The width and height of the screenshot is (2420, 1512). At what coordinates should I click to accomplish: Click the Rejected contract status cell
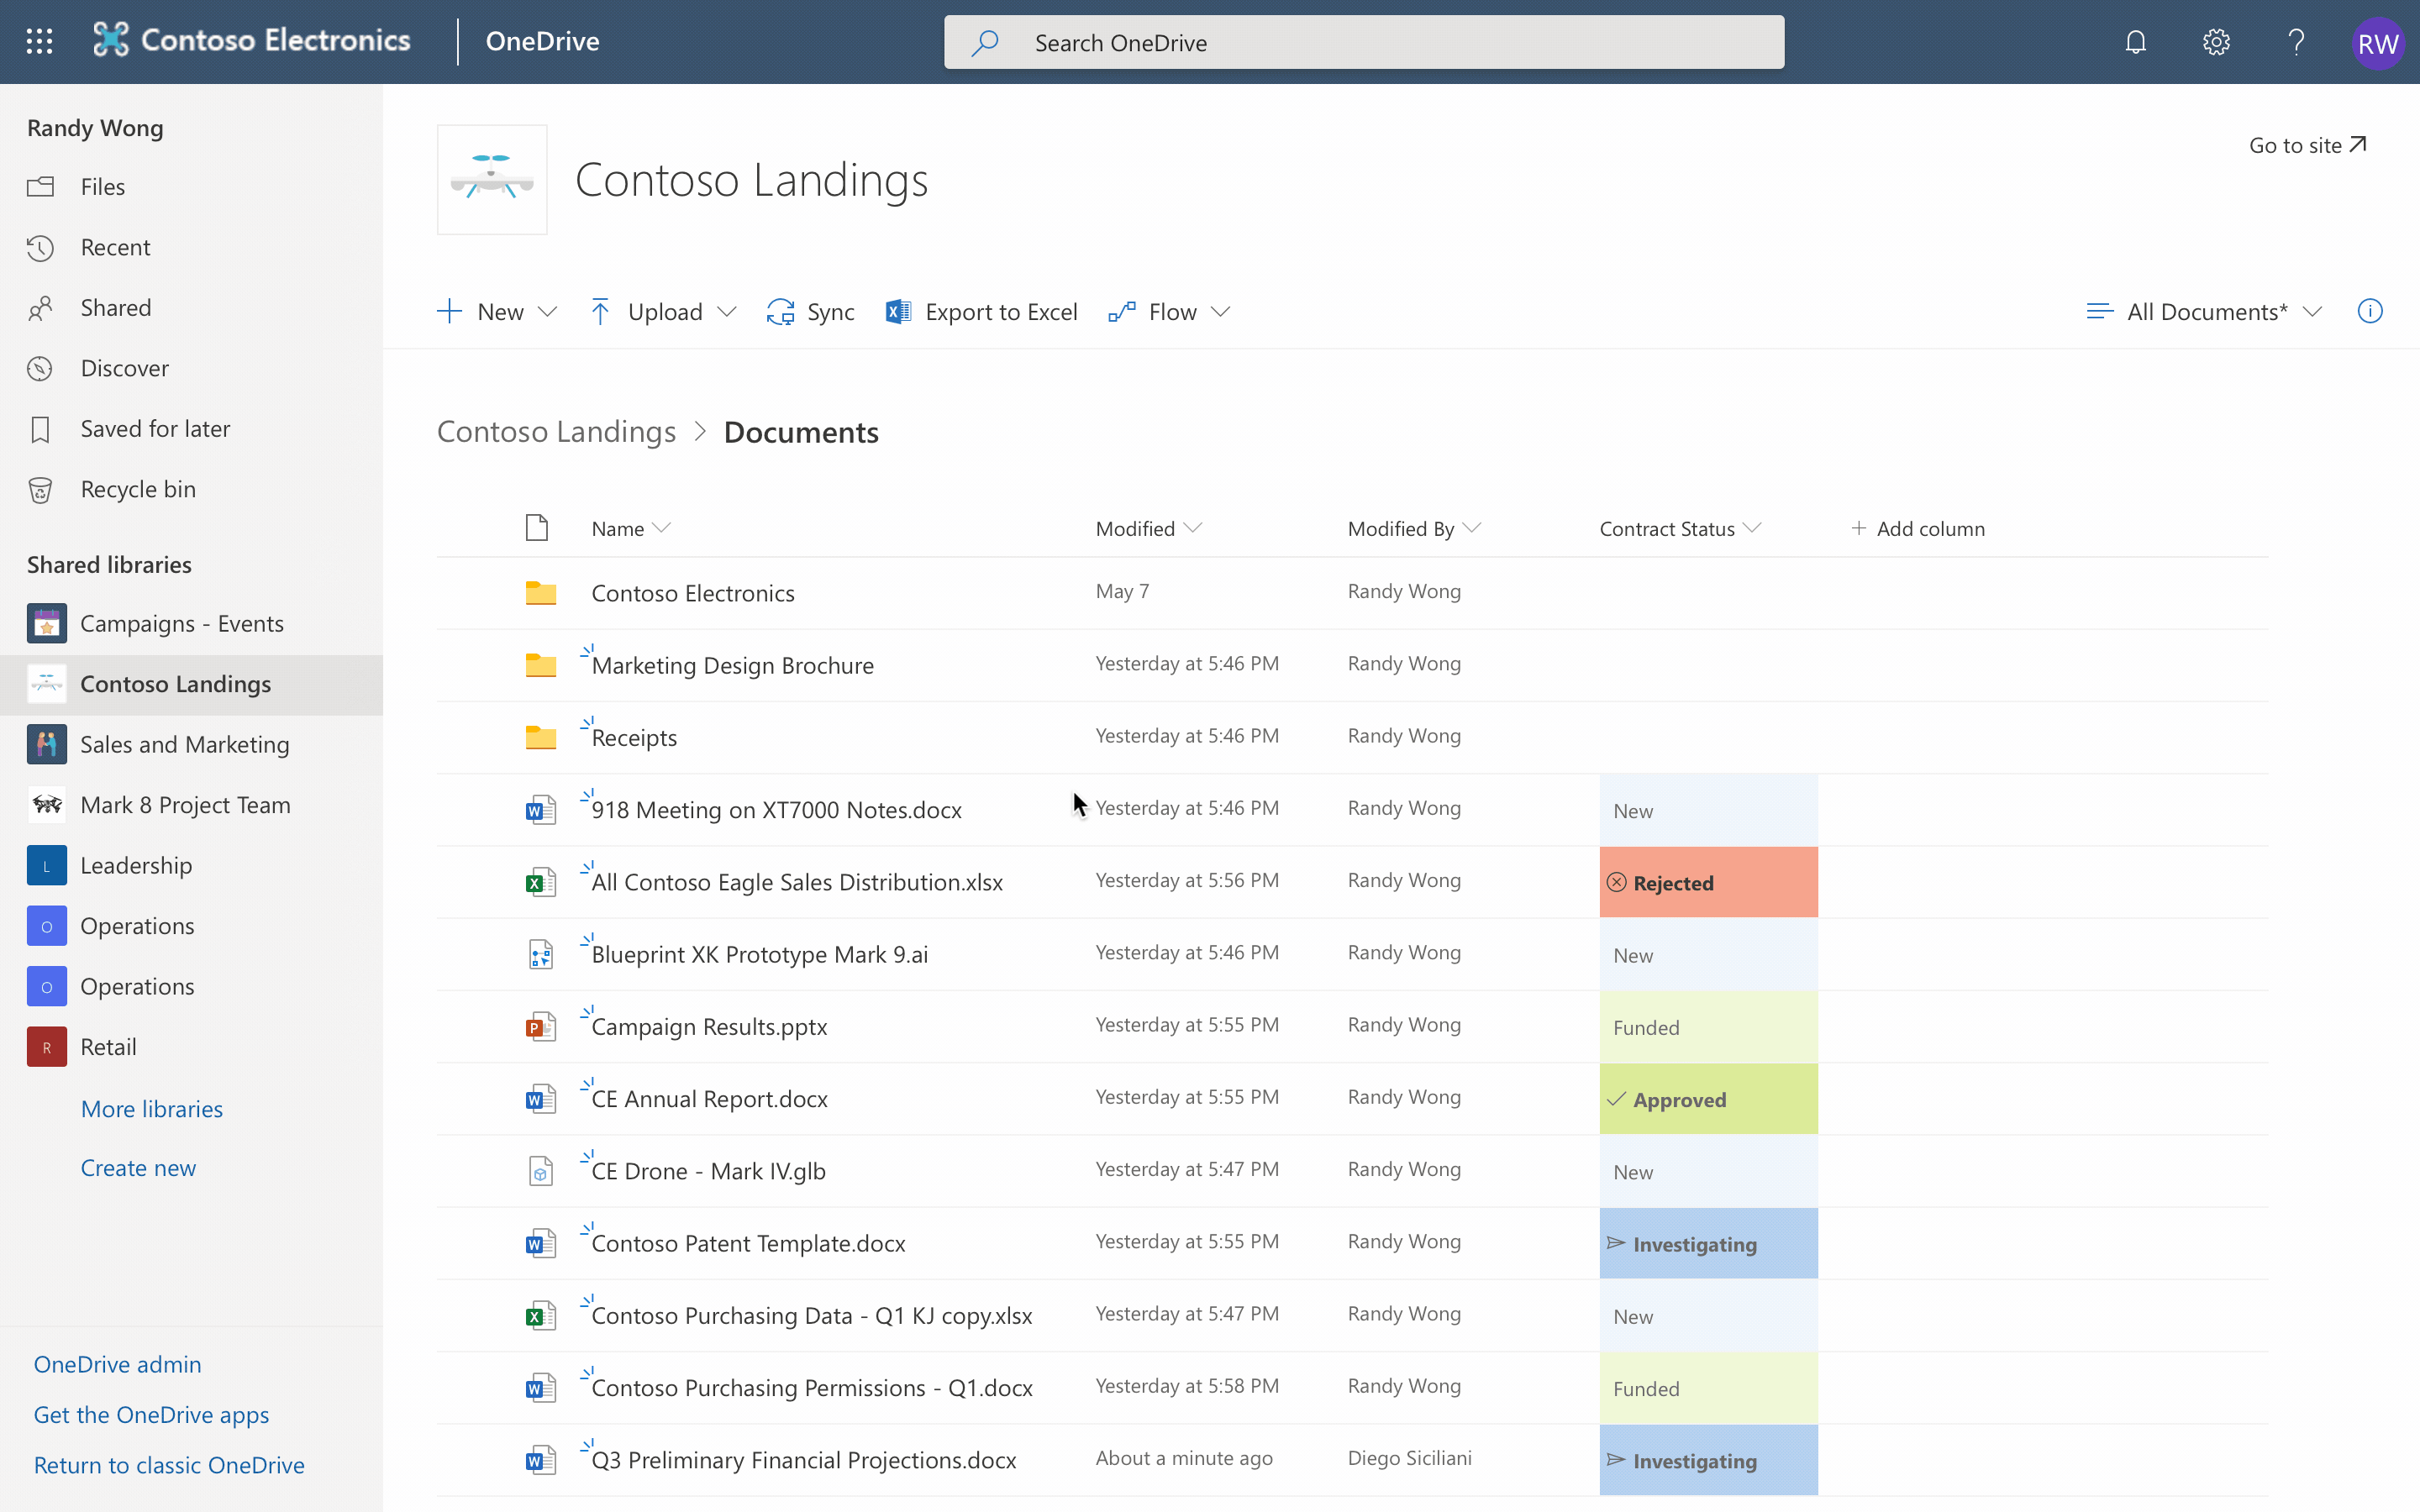[x=1708, y=882]
